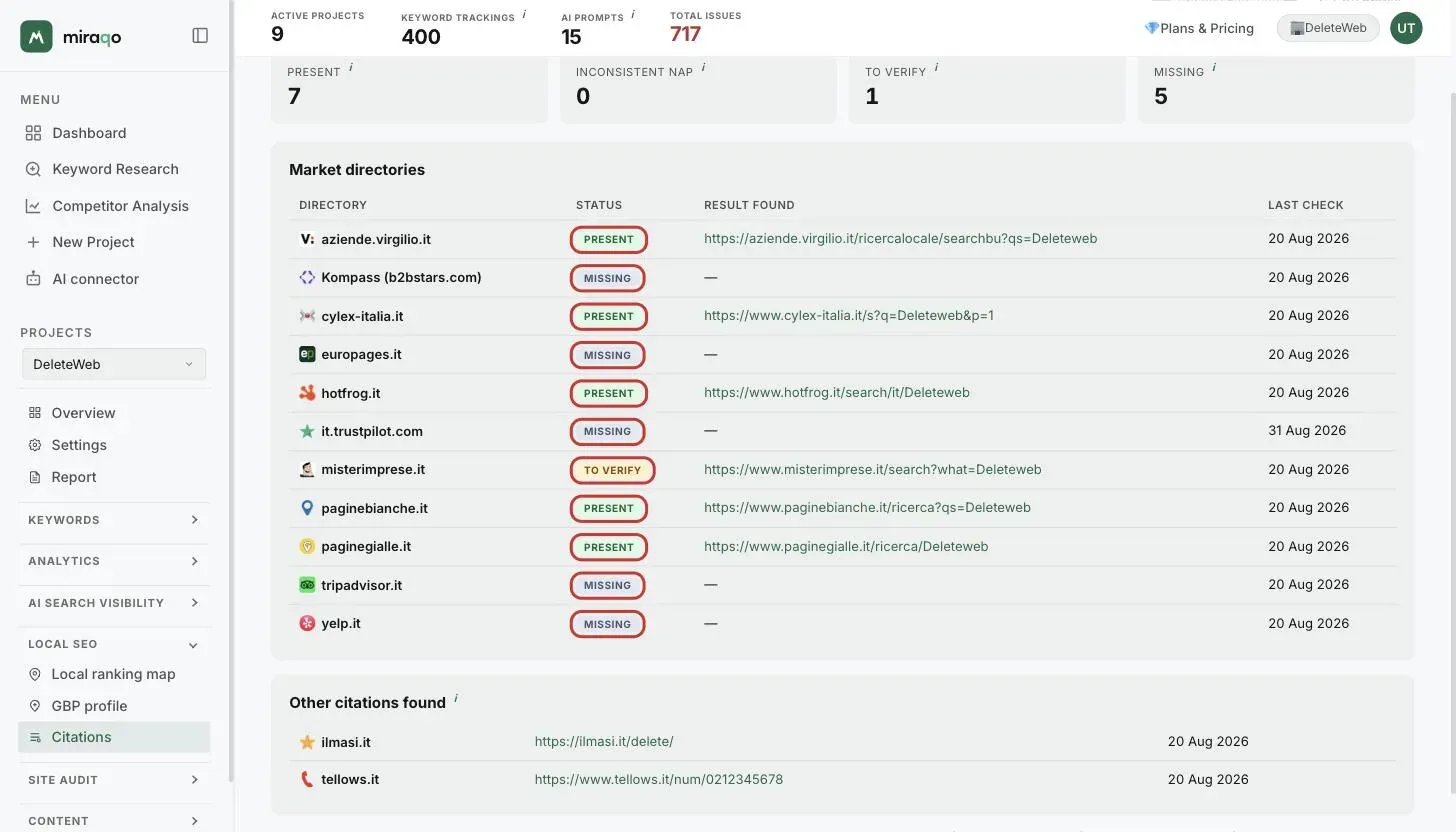Go to Keyword Research

tap(115, 169)
